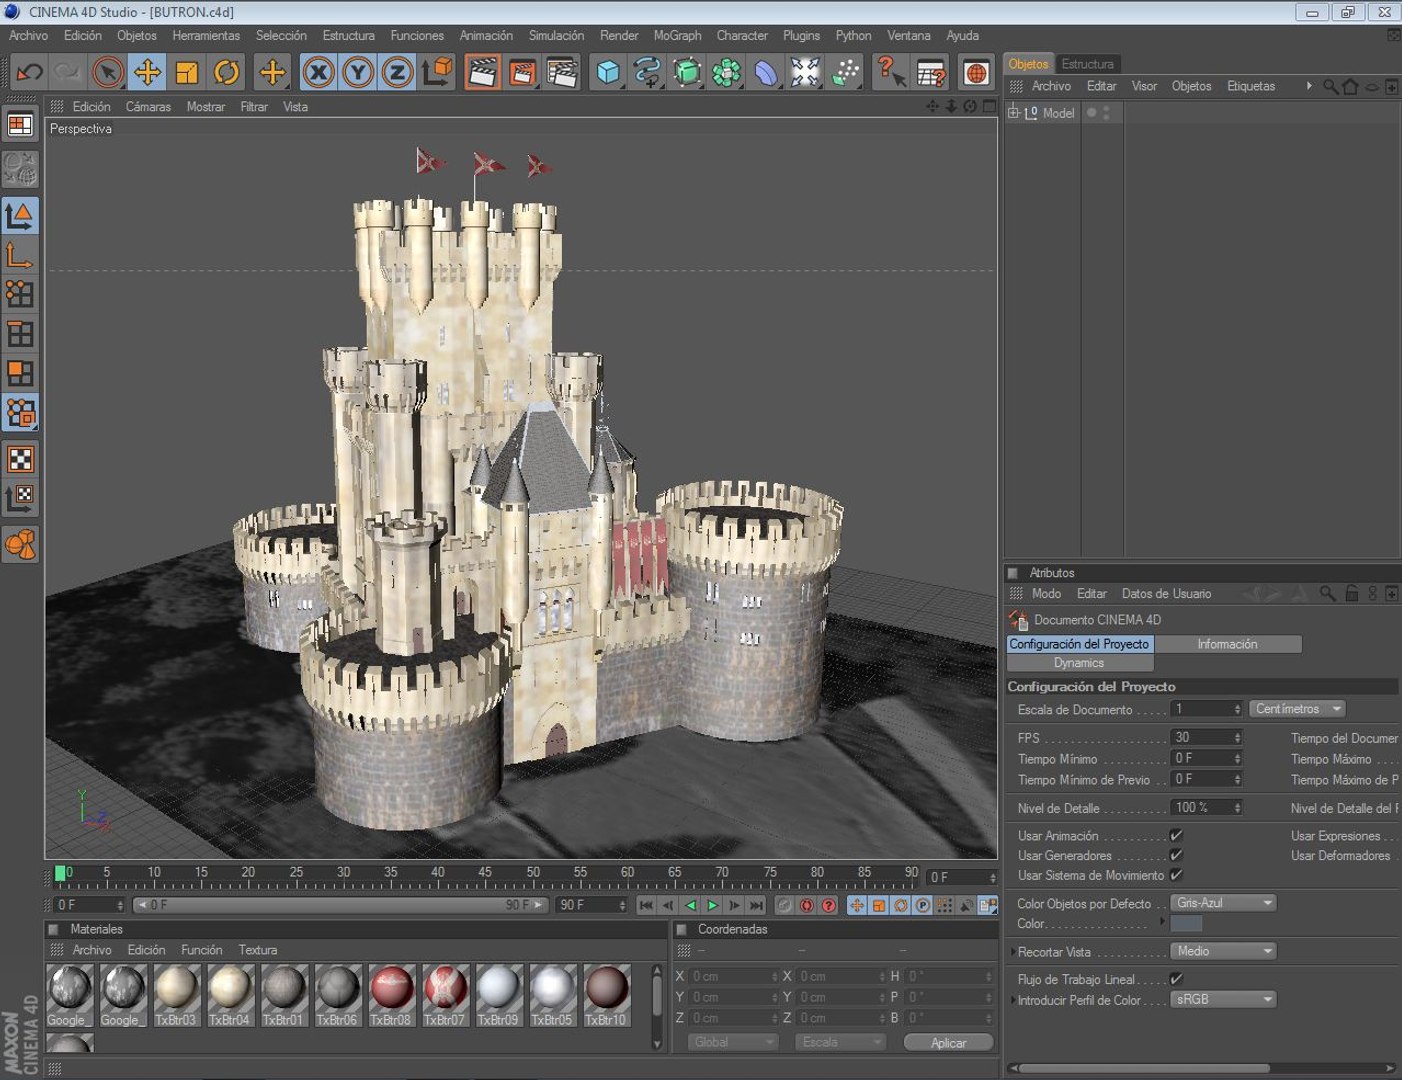Click the Undo arrow icon
Image resolution: width=1402 pixels, height=1080 pixels.
point(30,72)
